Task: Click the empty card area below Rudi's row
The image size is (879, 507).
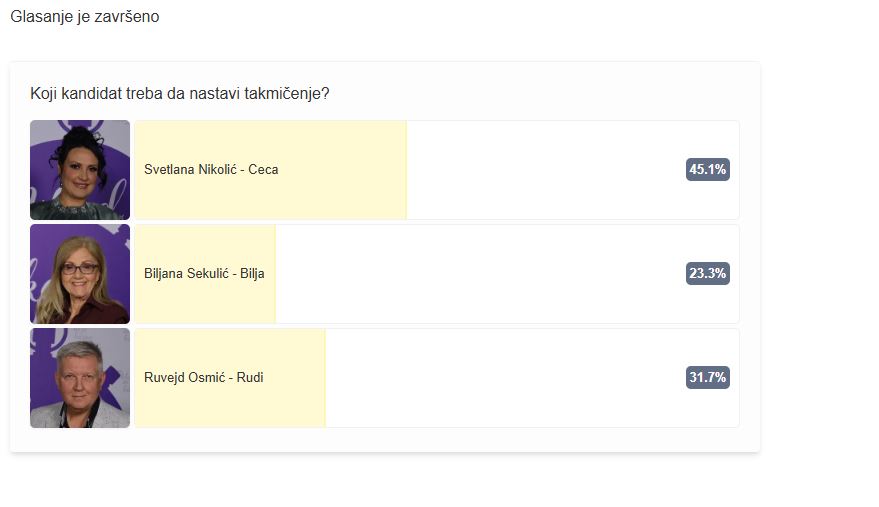Action: 385,440
